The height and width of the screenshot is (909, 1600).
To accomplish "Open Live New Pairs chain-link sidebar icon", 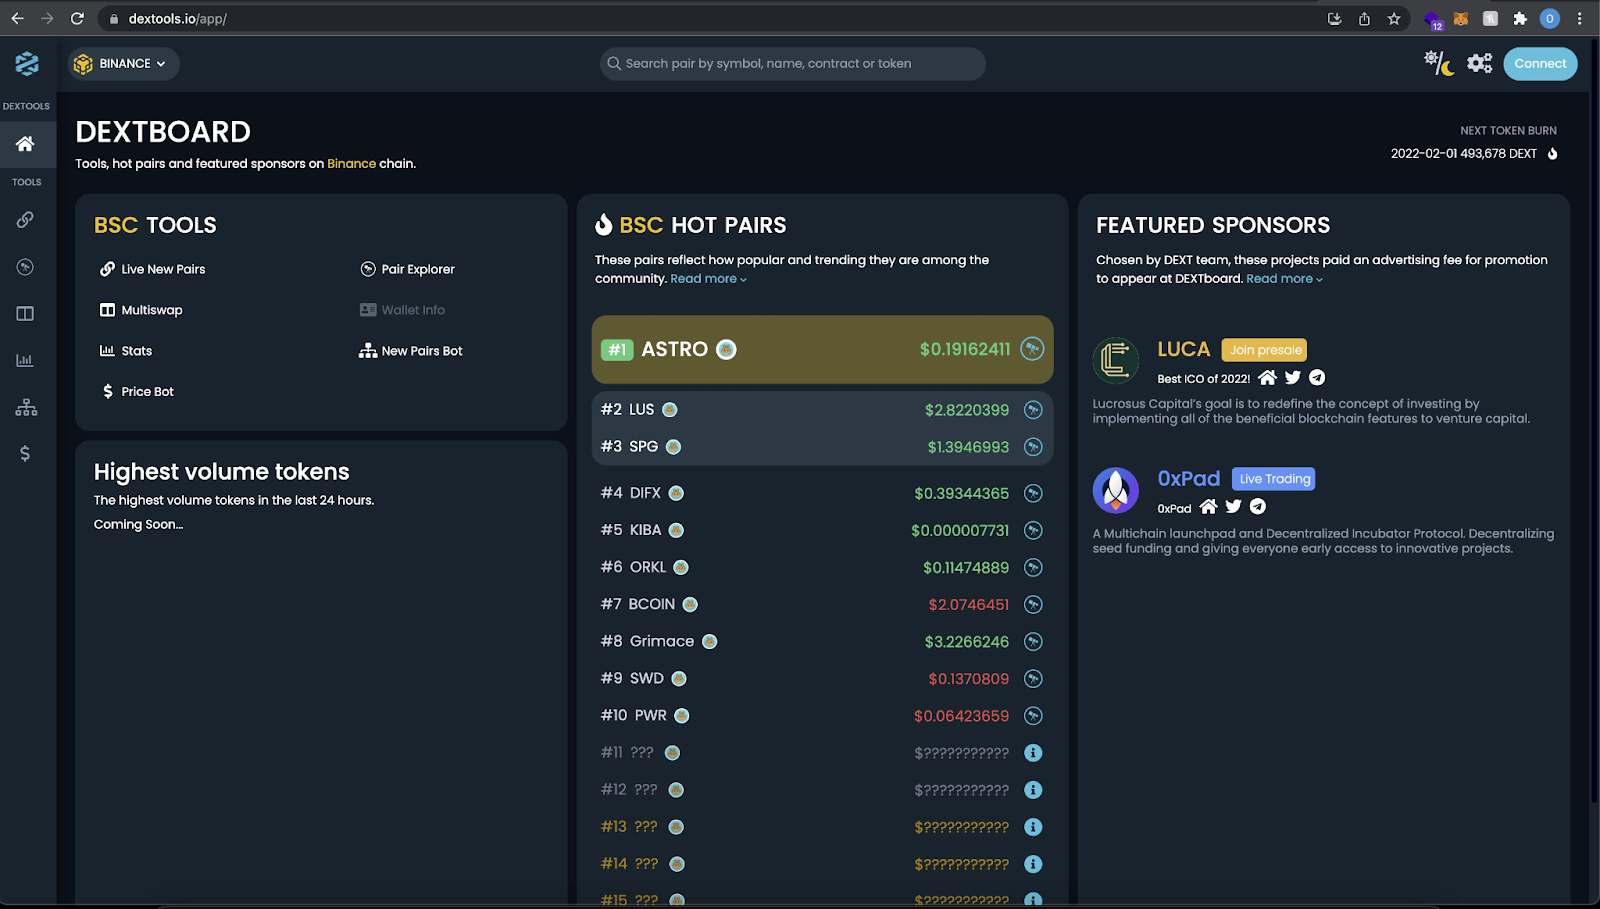I will (25, 220).
